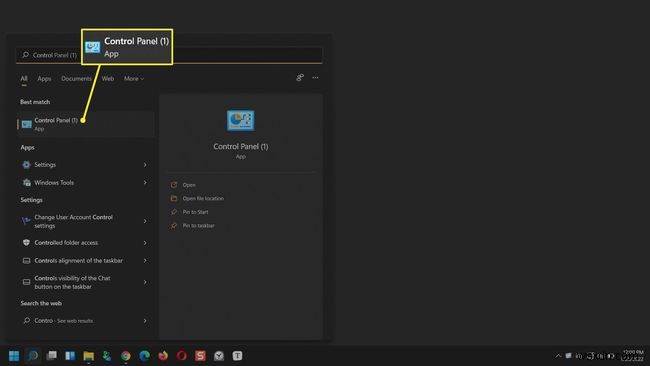Click the large Control Panel icon in preview pane

(x=240, y=121)
